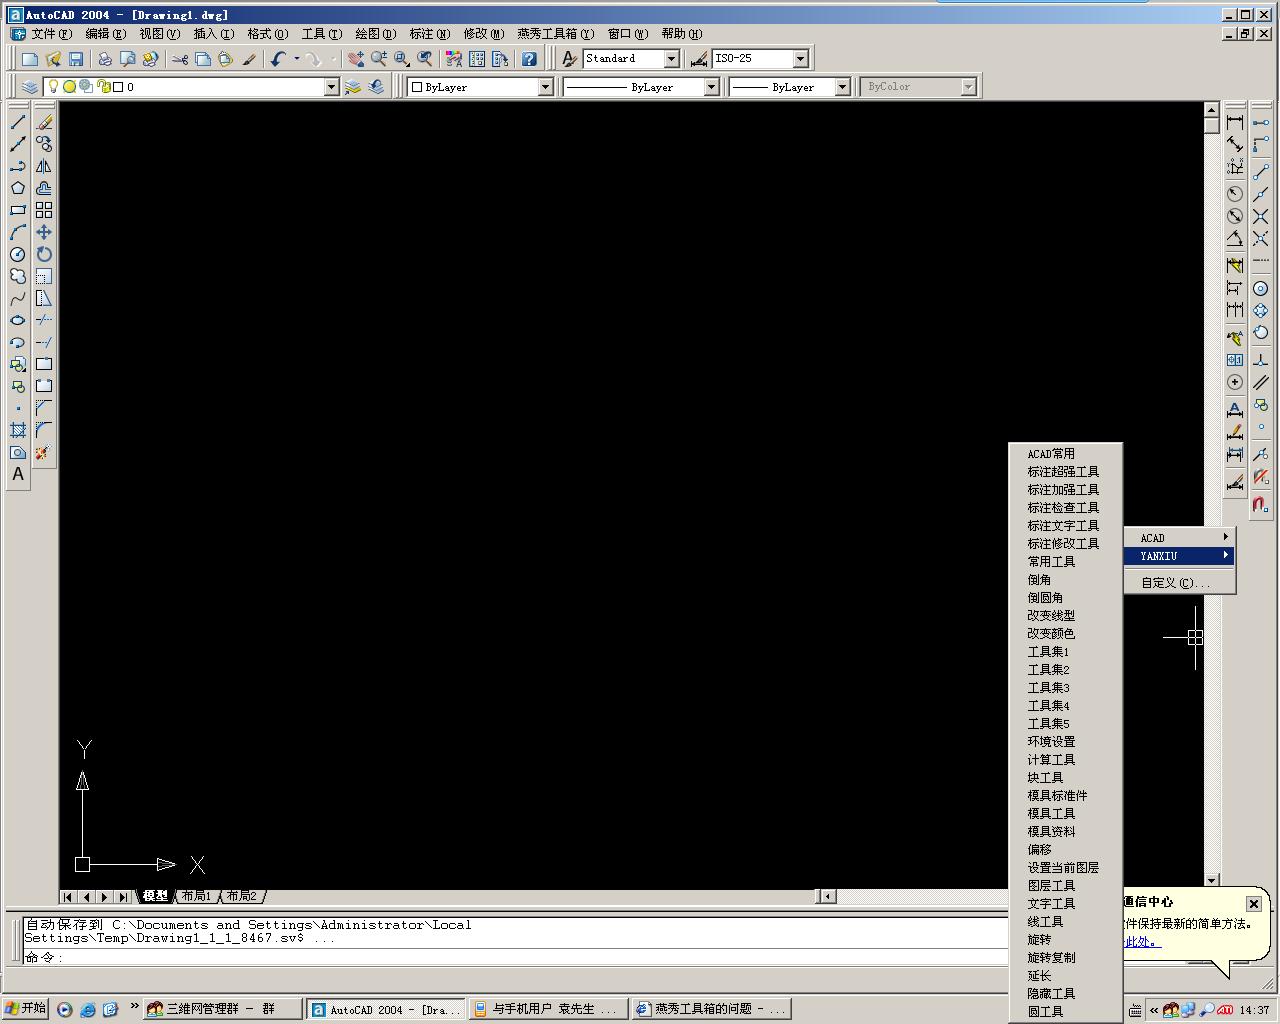This screenshot has height=1024, width=1280.
Task: Select the Copy Object tool
Action: (x=44, y=144)
